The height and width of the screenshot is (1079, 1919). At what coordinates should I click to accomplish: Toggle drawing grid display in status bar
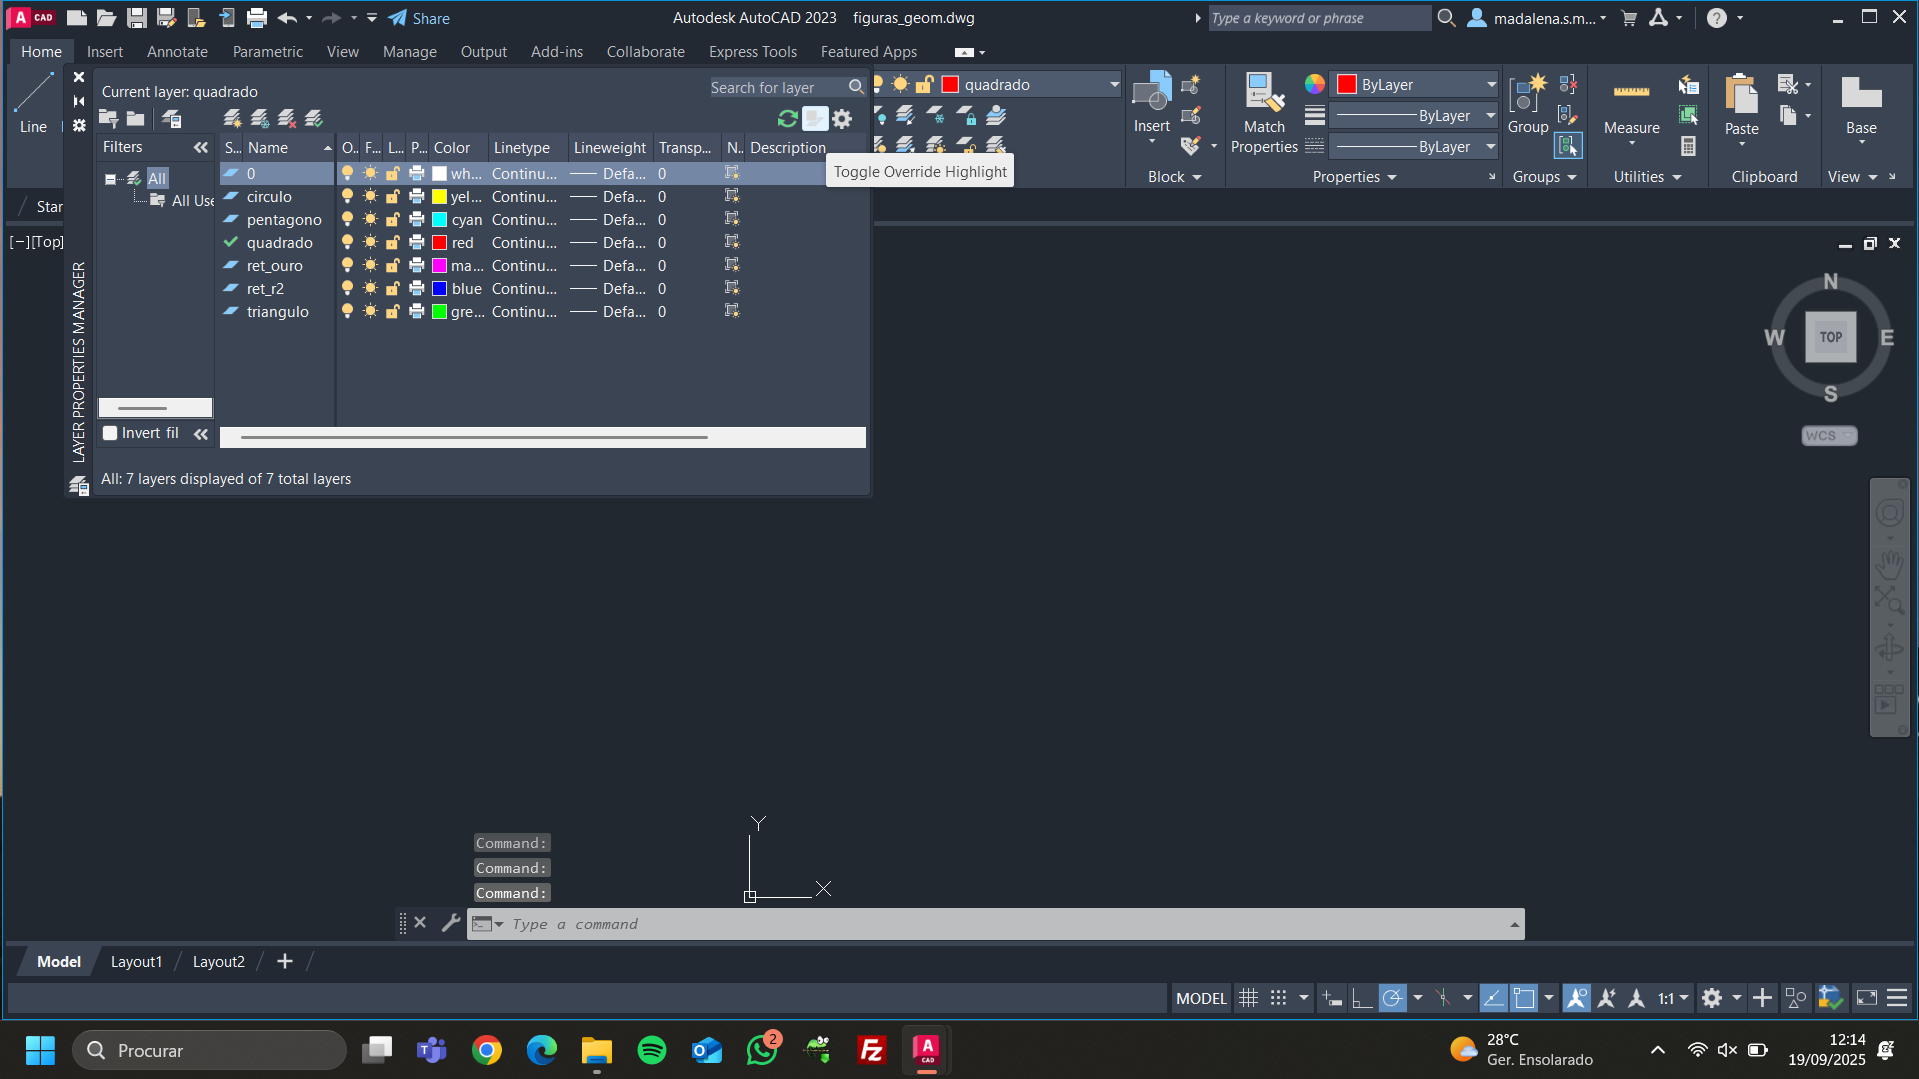point(1248,998)
